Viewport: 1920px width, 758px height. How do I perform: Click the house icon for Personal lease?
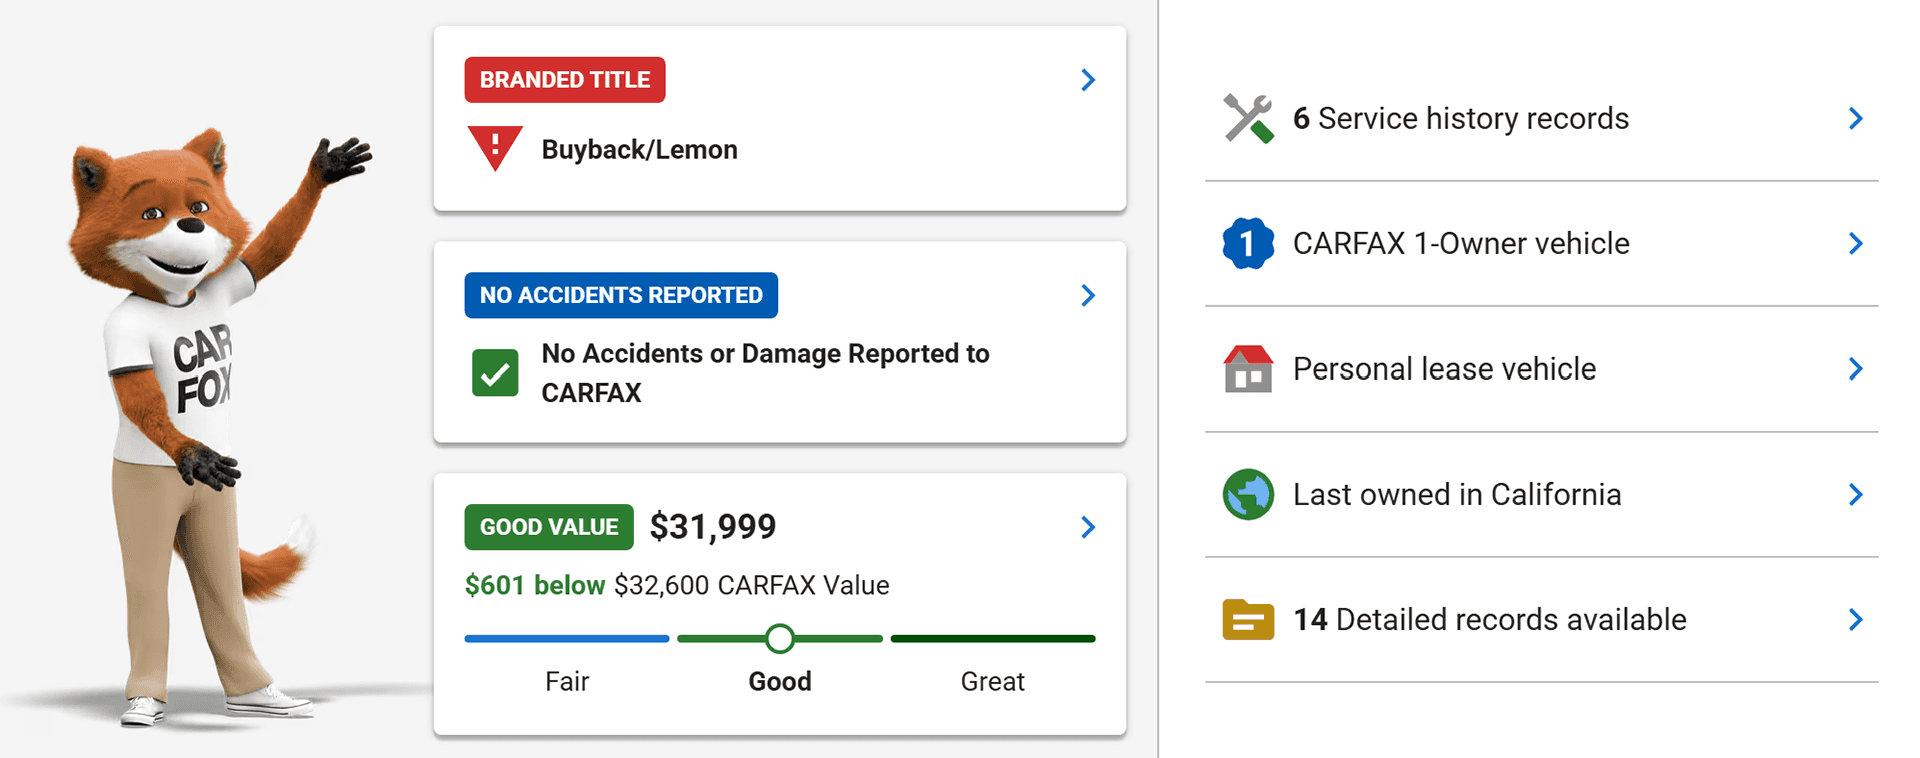click(1248, 369)
